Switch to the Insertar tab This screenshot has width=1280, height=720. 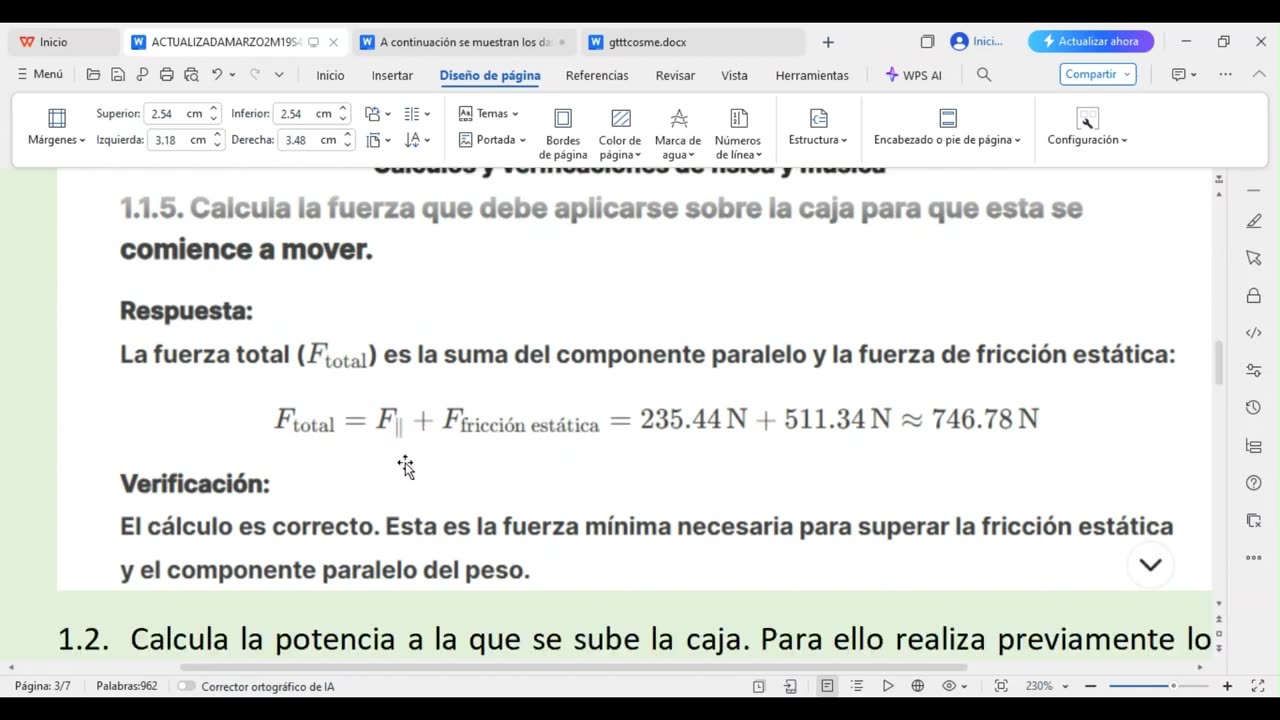pyautogui.click(x=392, y=75)
